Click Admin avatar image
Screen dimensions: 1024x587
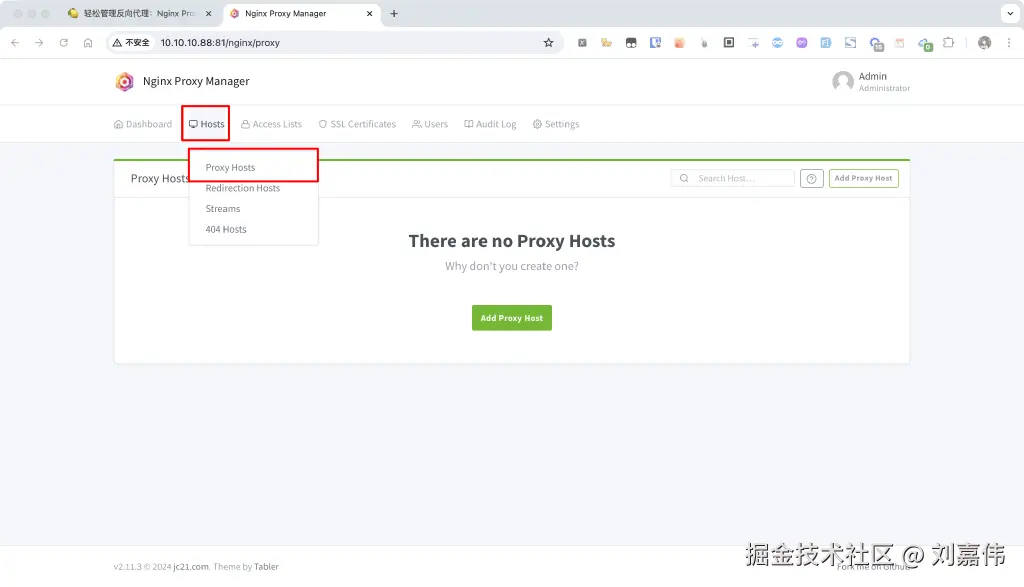coord(843,82)
